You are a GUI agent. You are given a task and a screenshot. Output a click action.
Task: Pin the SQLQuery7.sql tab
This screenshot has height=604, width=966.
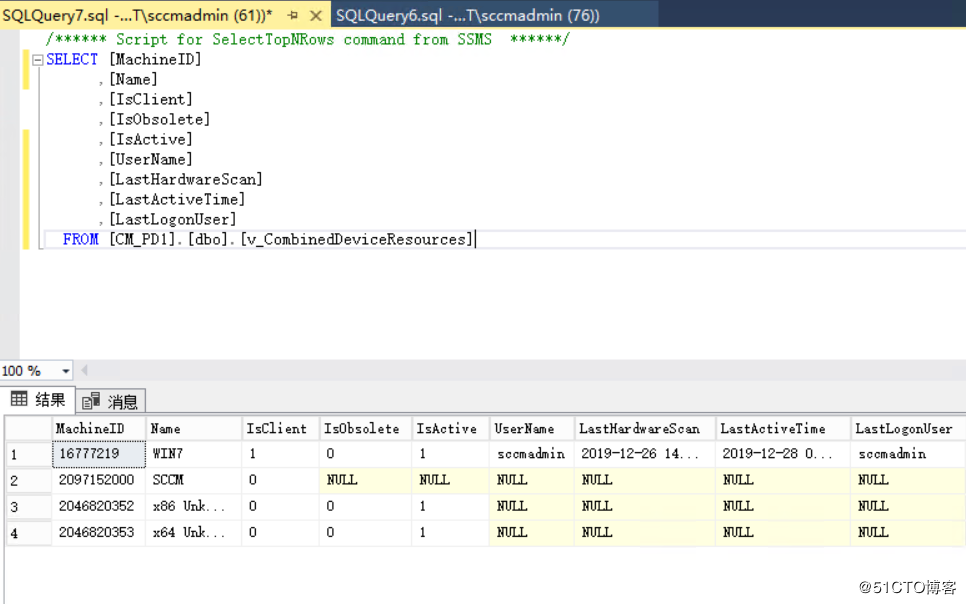tap(293, 15)
